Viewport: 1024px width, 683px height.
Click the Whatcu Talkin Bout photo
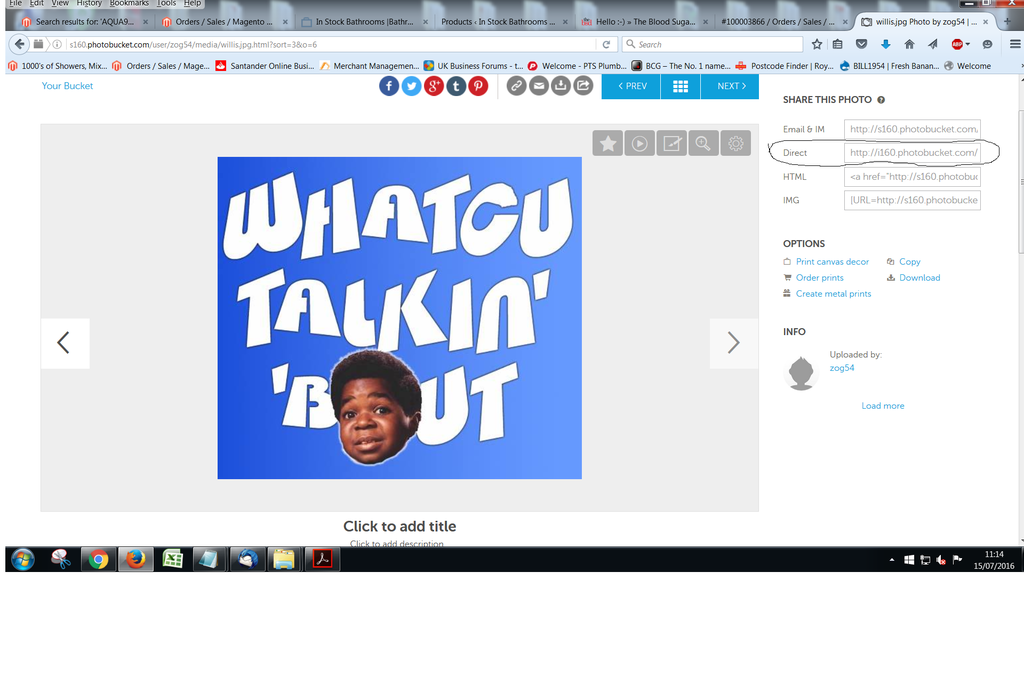400,318
